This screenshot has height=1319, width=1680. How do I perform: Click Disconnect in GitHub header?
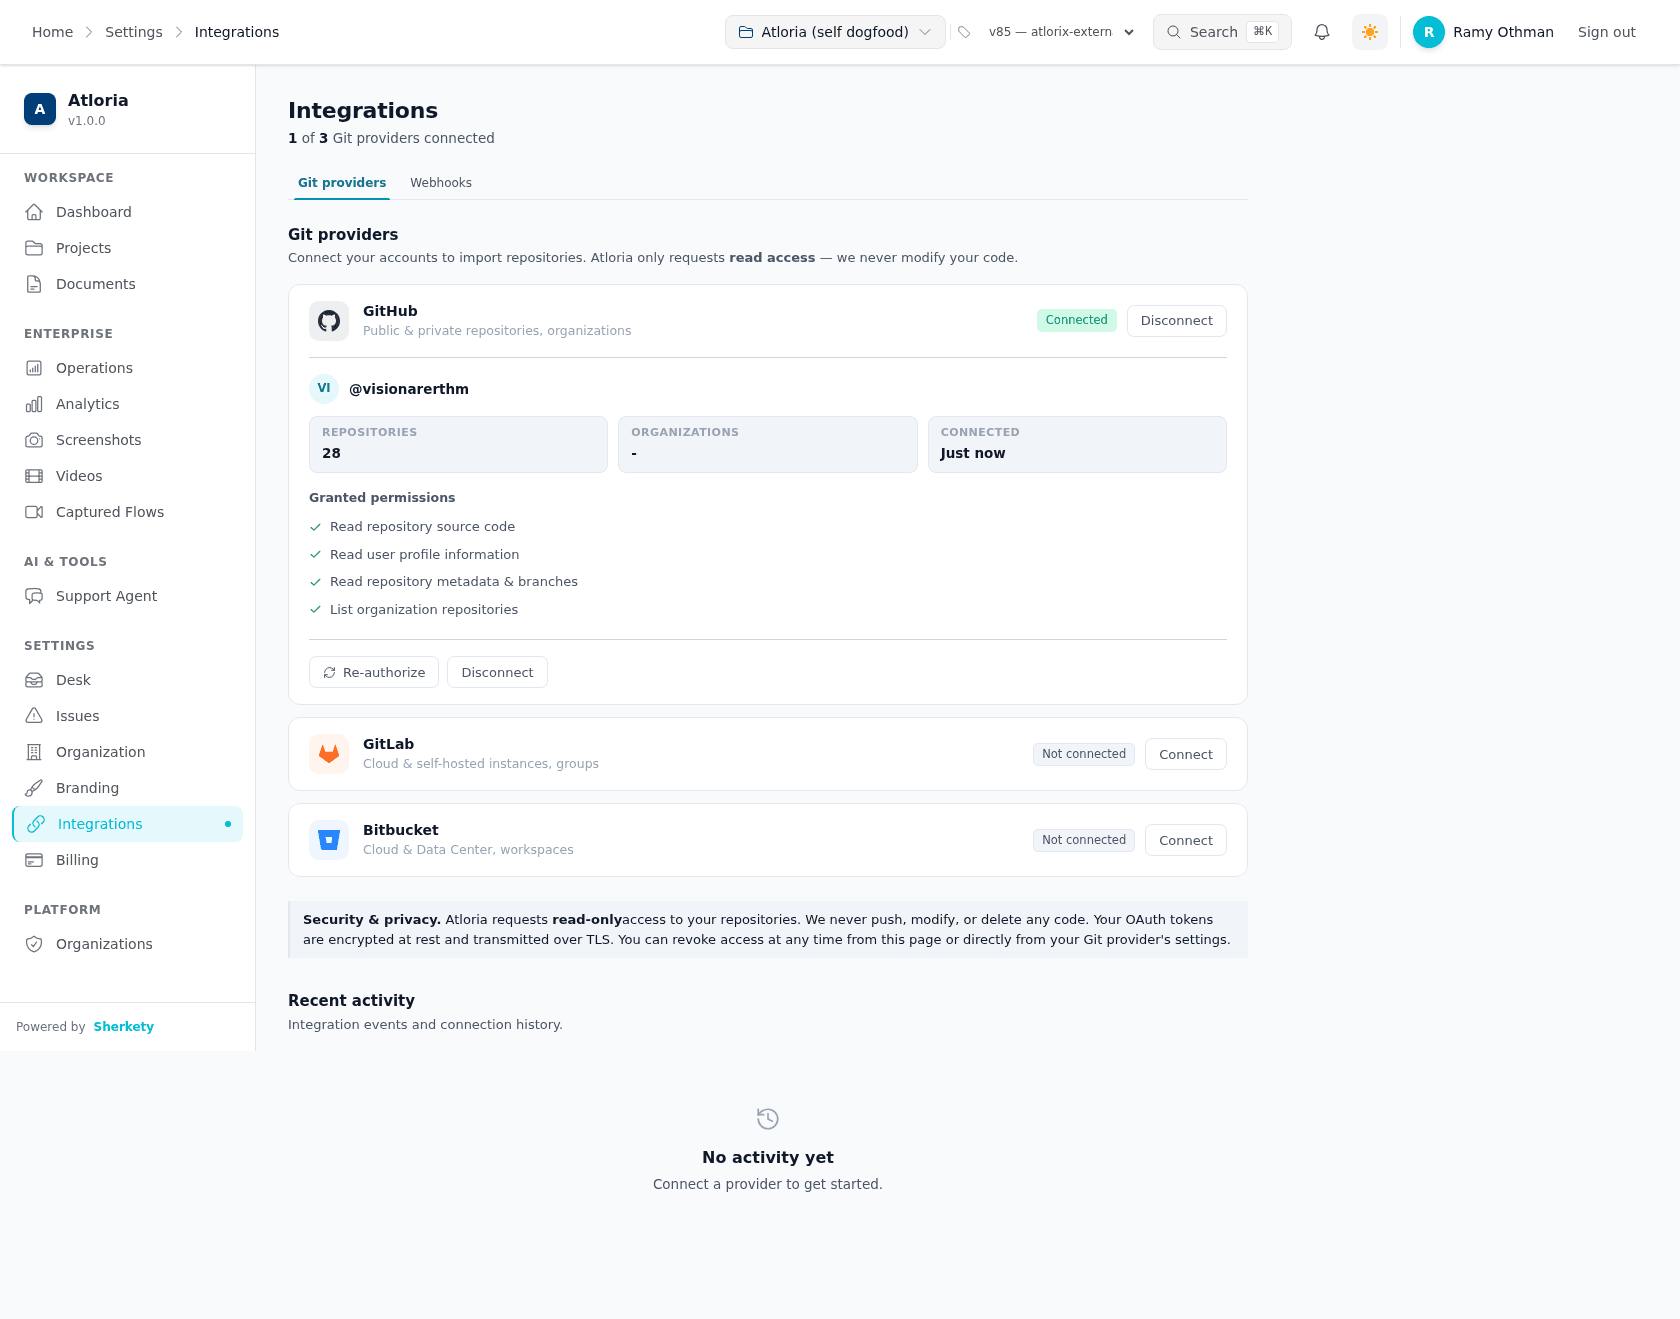1176,321
